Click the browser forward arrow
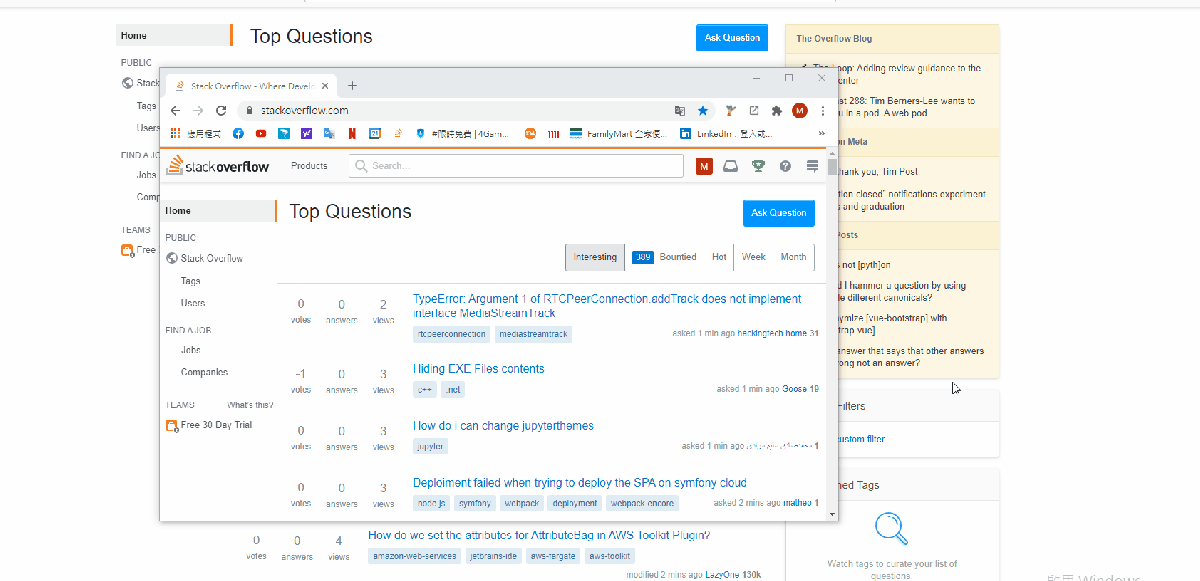 tap(198, 110)
